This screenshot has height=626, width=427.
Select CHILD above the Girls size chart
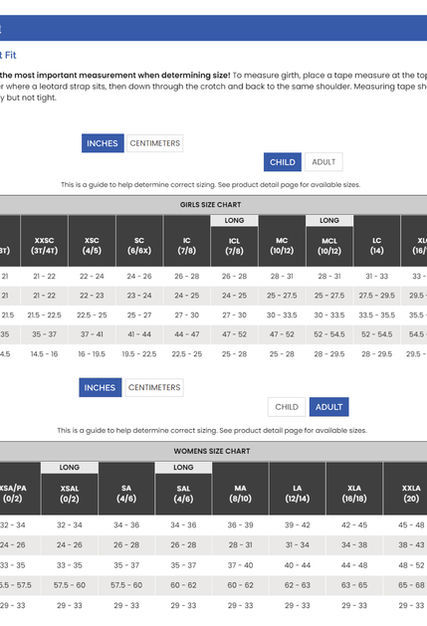pos(283,162)
